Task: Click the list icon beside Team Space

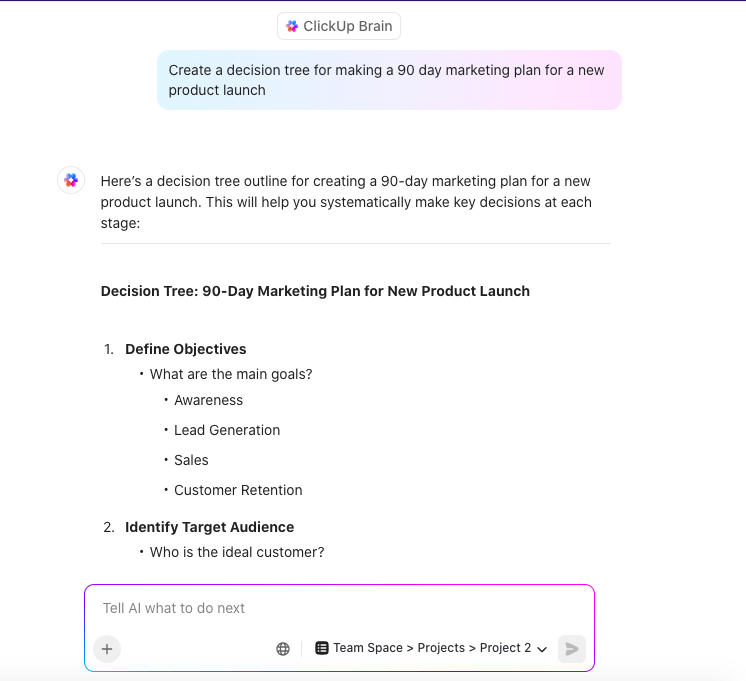Action: click(x=322, y=648)
